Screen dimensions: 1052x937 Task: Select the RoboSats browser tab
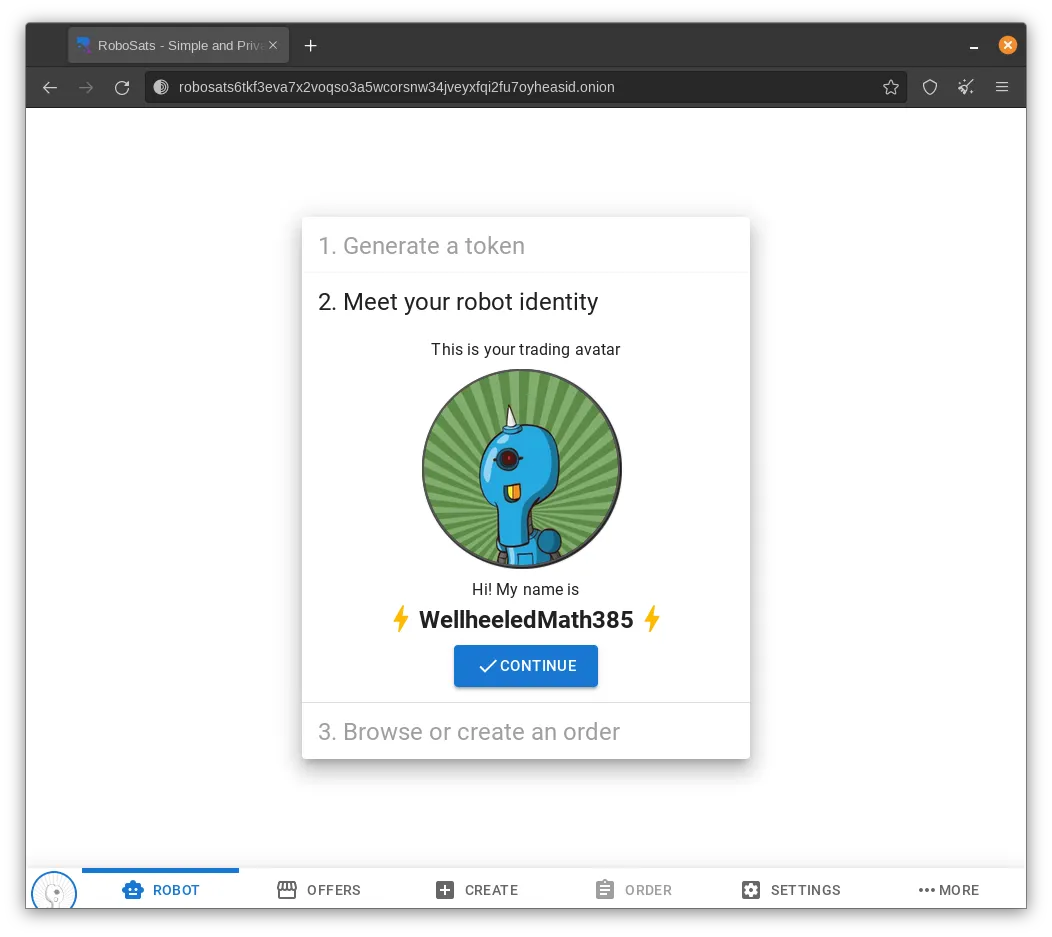pyautogui.click(x=178, y=46)
